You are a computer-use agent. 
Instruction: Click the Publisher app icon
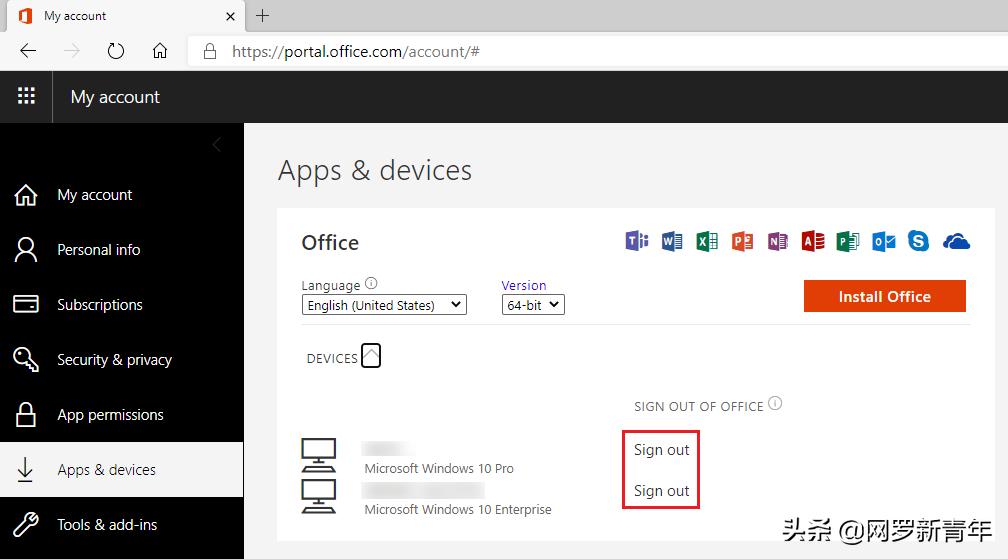pyautogui.click(x=848, y=241)
